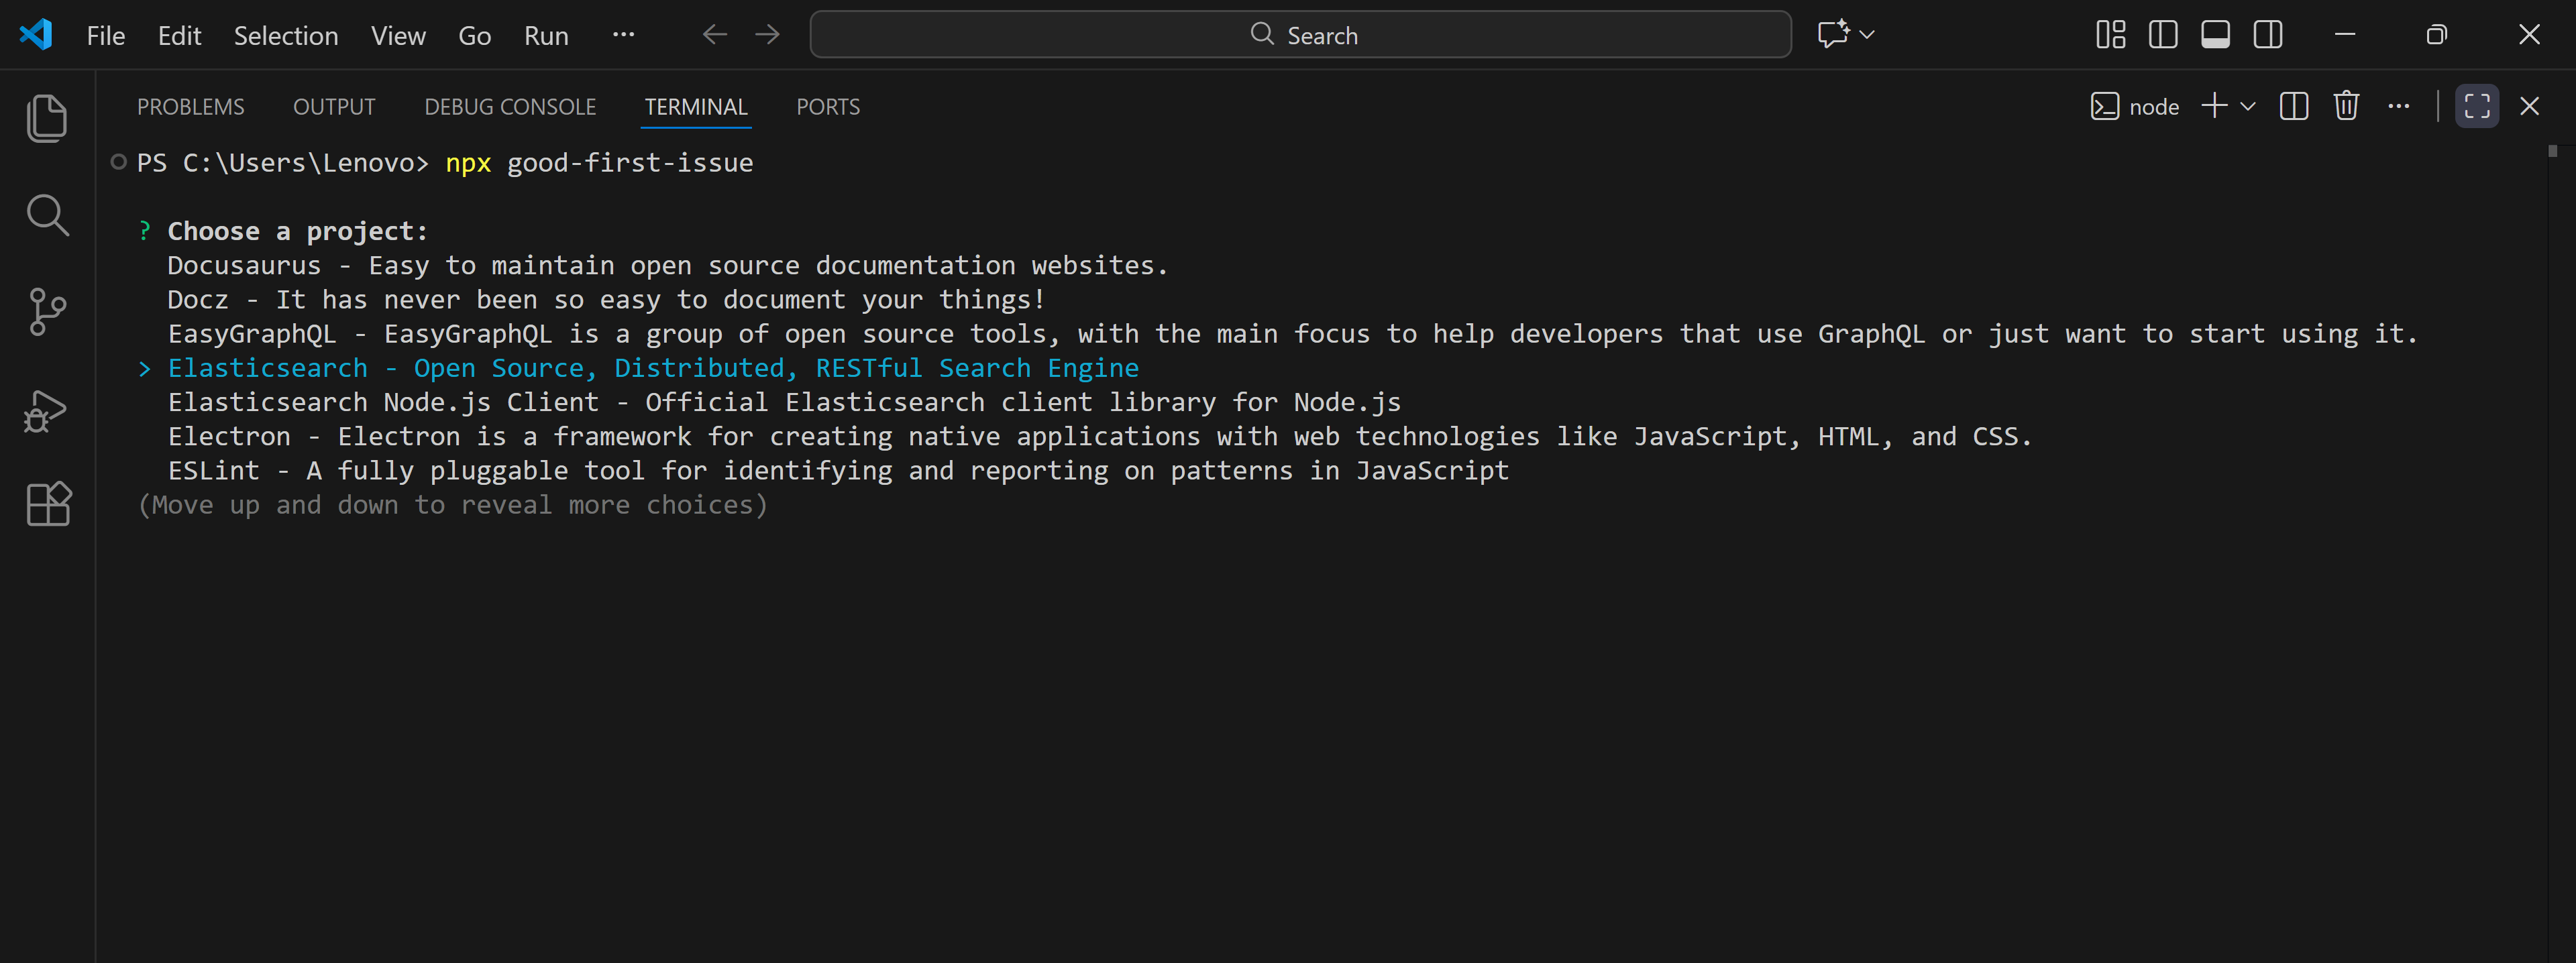Split the terminal

point(2294,106)
